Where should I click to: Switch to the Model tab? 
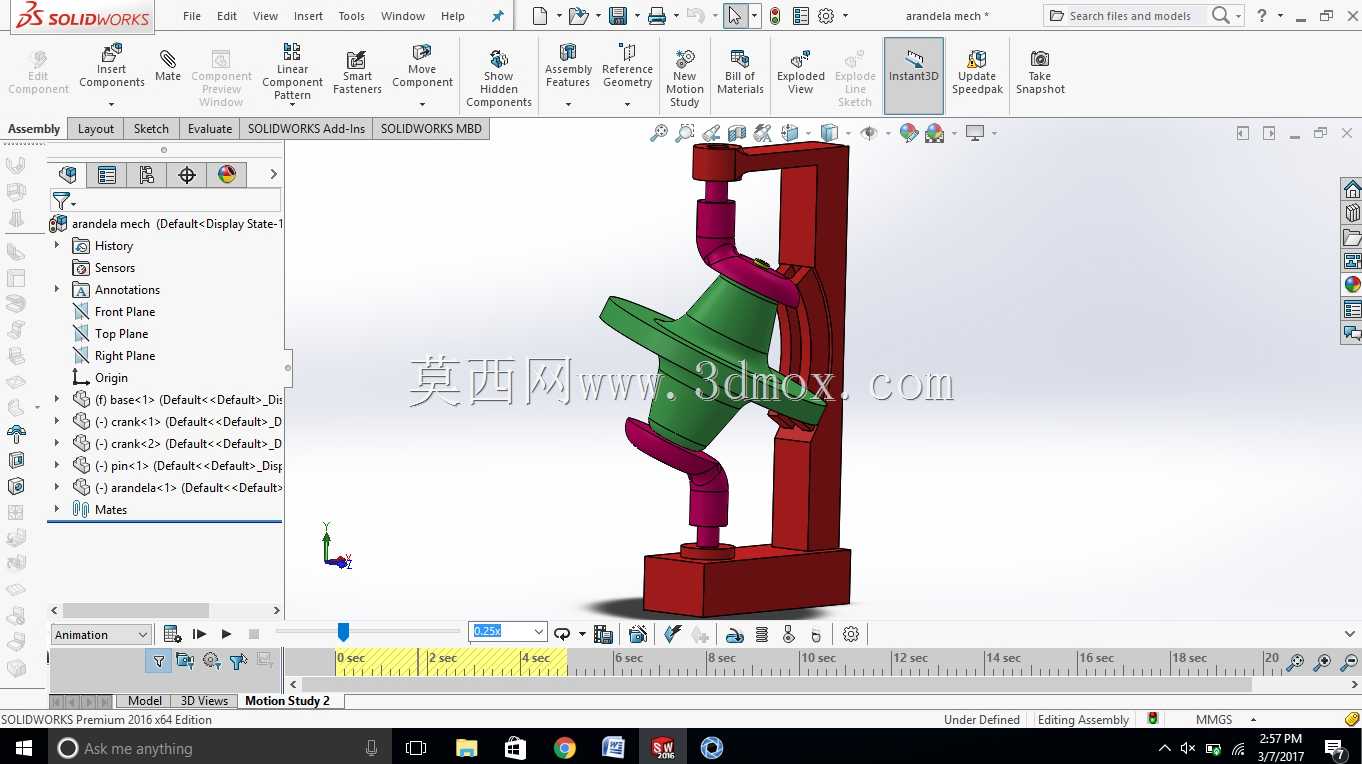[x=145, y=701]
